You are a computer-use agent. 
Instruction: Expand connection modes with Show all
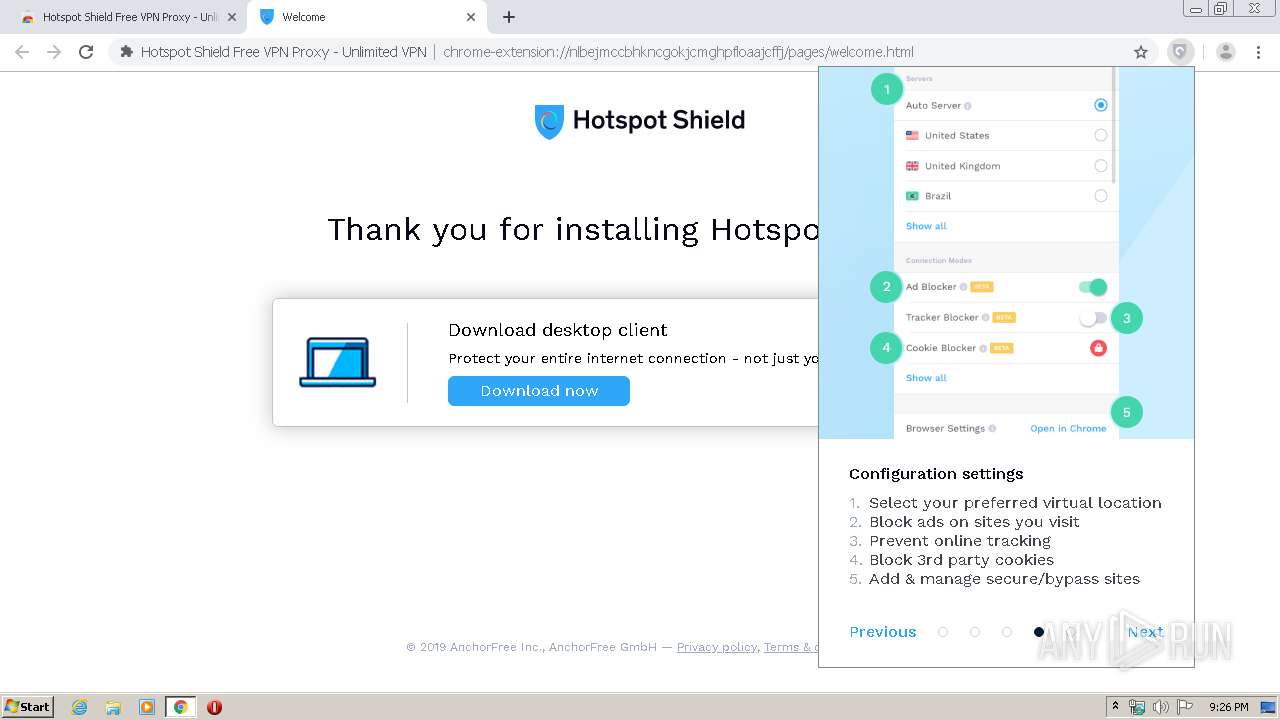[x=926, y=378]
